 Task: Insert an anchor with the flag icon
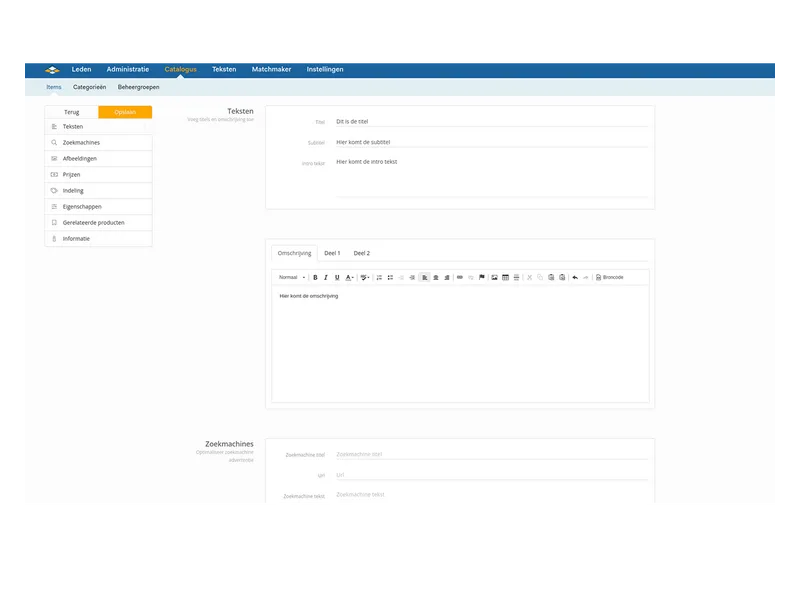point(482,278)
